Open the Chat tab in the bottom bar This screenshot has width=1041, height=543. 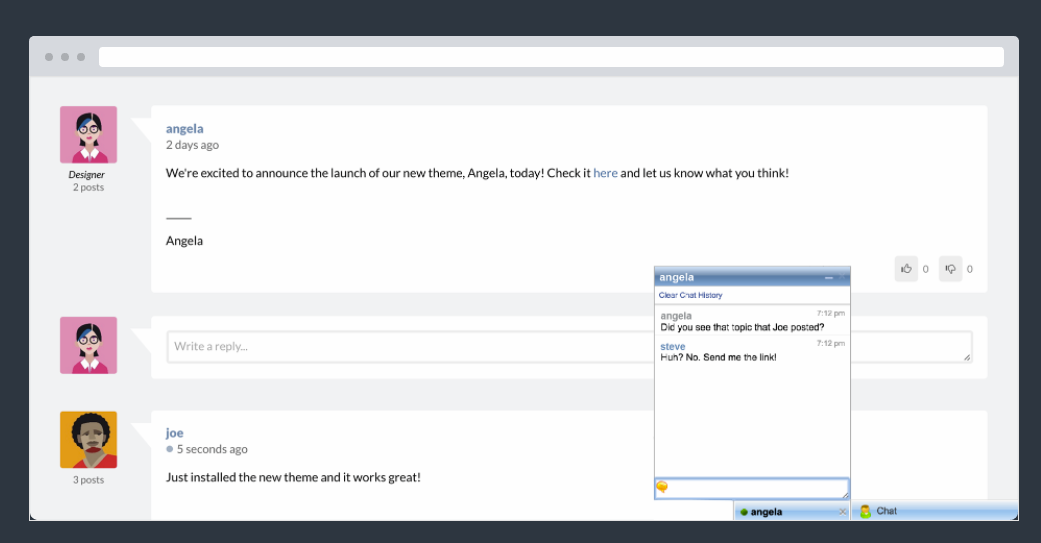point(934,511)
